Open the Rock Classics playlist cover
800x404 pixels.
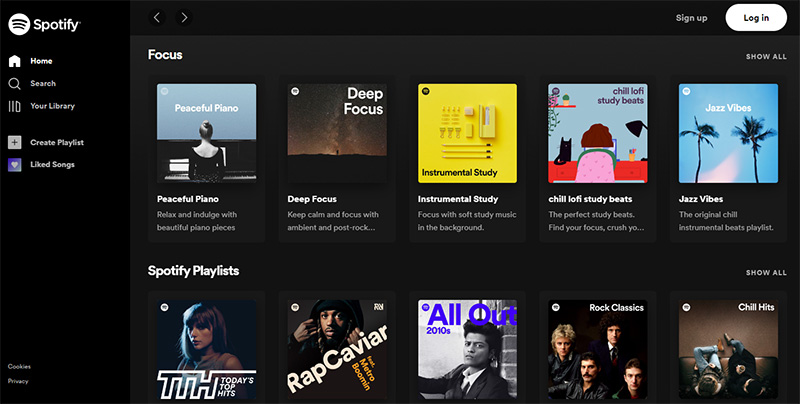tap(598, 349)
